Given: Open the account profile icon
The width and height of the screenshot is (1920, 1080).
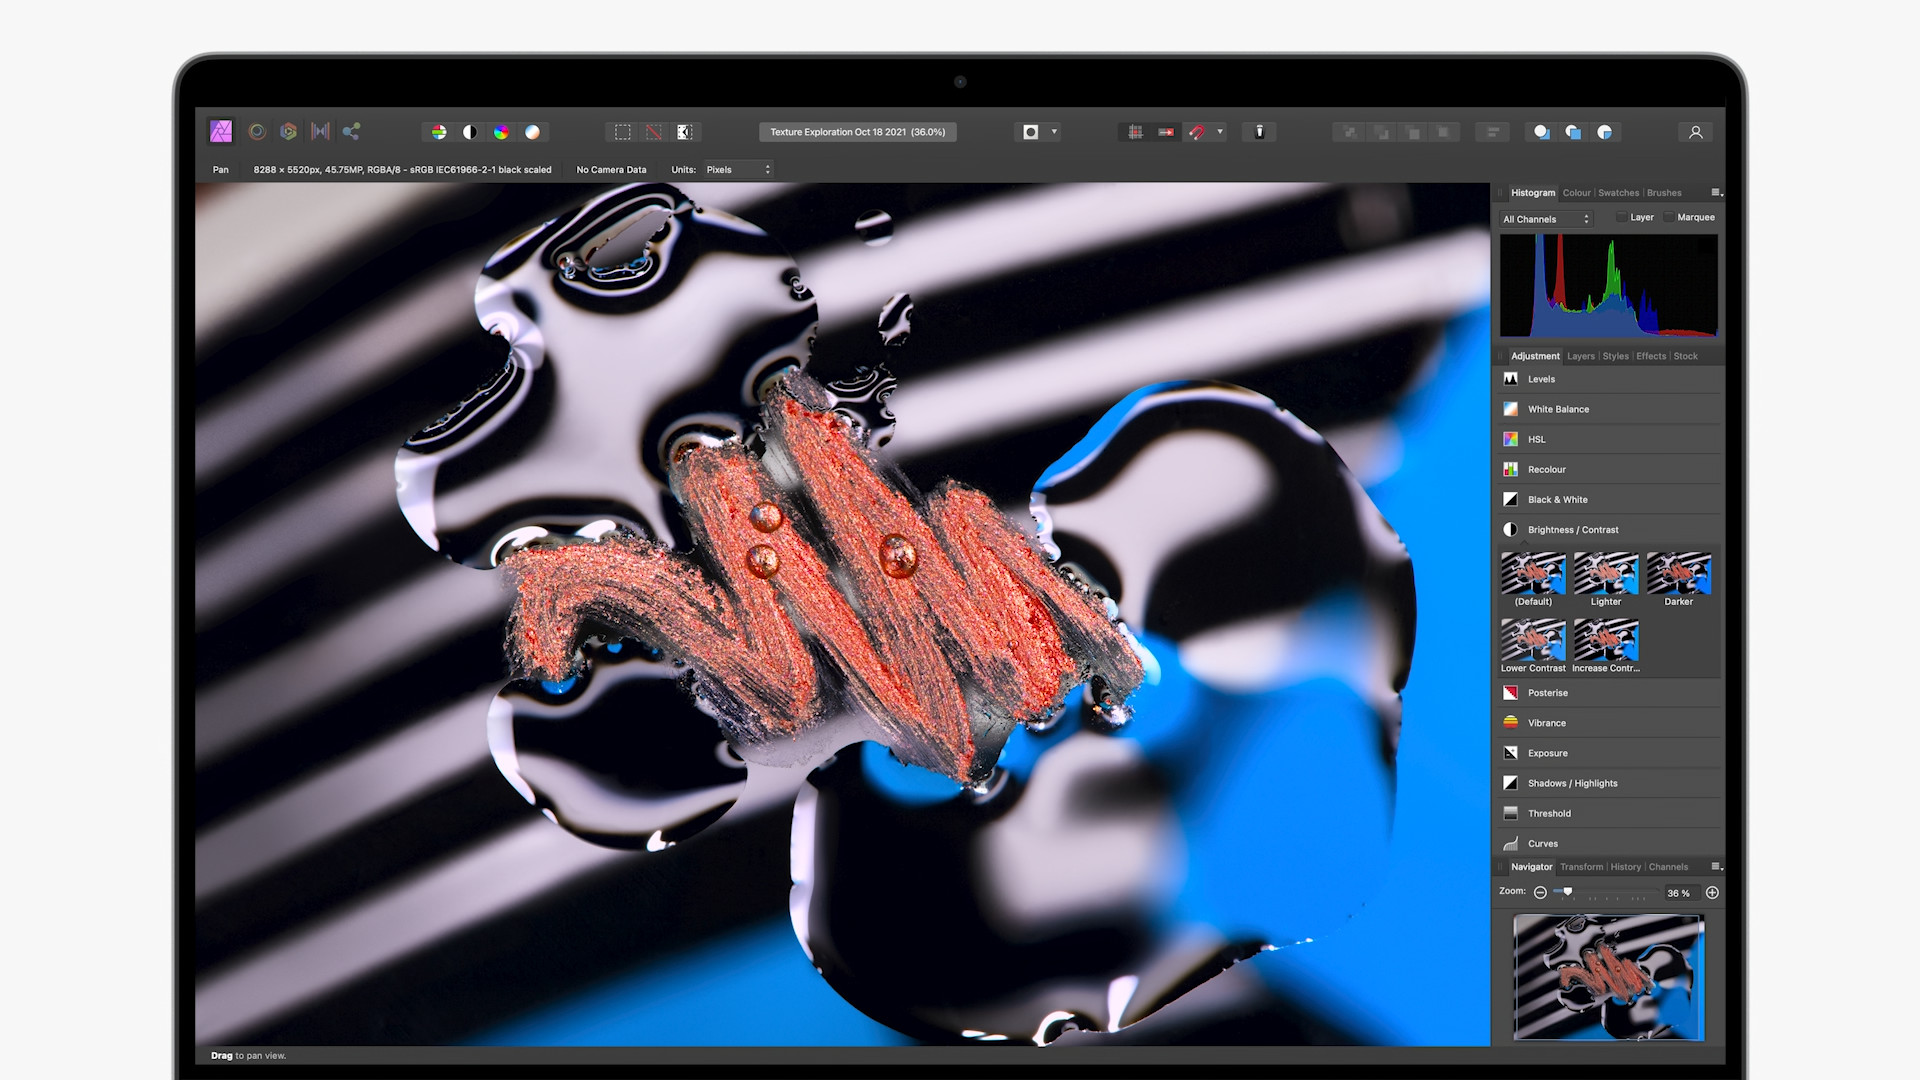Looking at the screenshot, I should [1695, 132].
